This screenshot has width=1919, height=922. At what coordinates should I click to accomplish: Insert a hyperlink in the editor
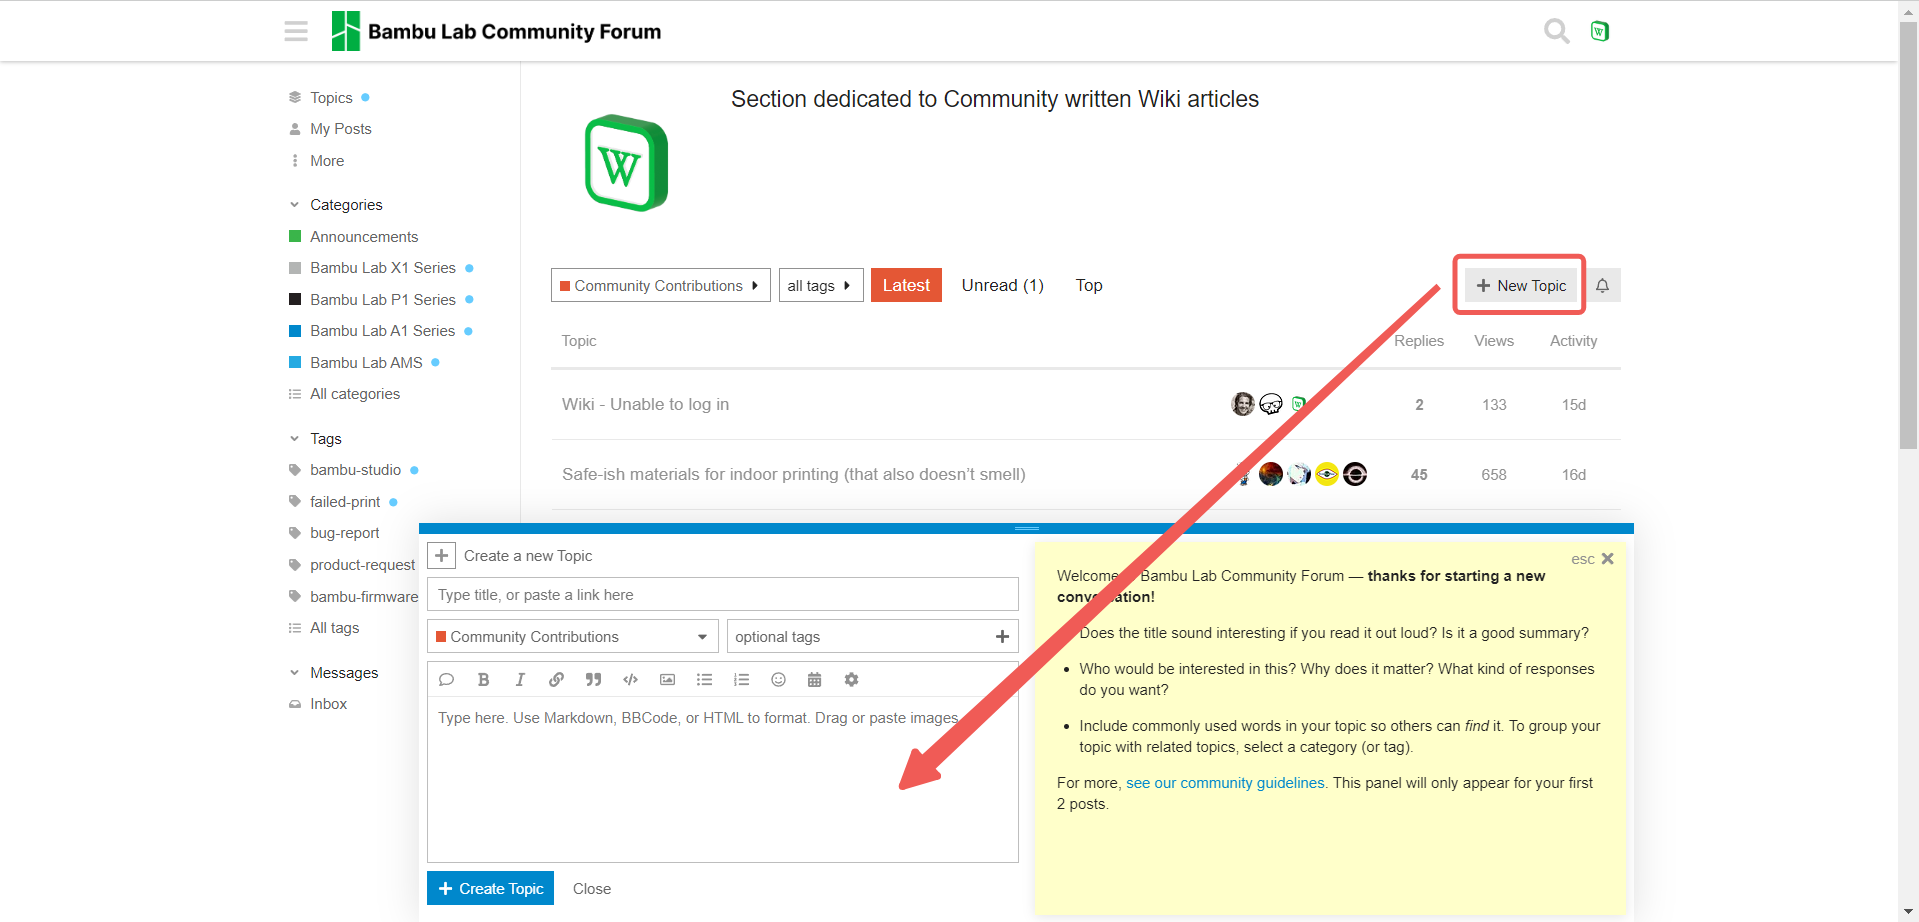tap(556, 680)
